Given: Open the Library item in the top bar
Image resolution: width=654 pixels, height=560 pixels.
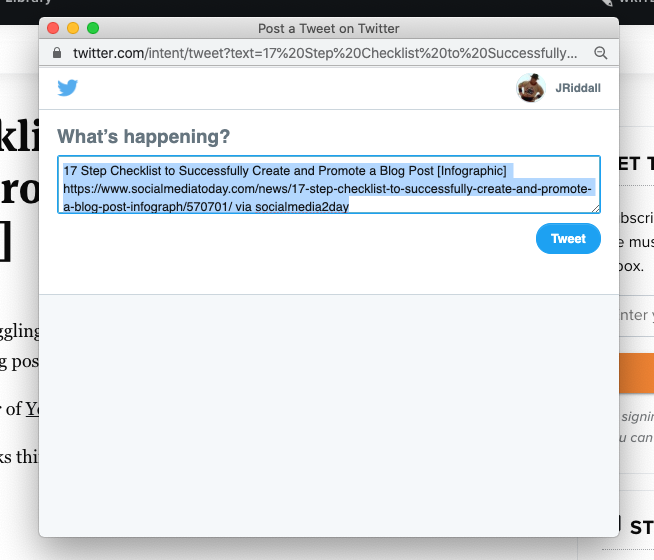Looking at the screenshot, I should tap(30, 5).
